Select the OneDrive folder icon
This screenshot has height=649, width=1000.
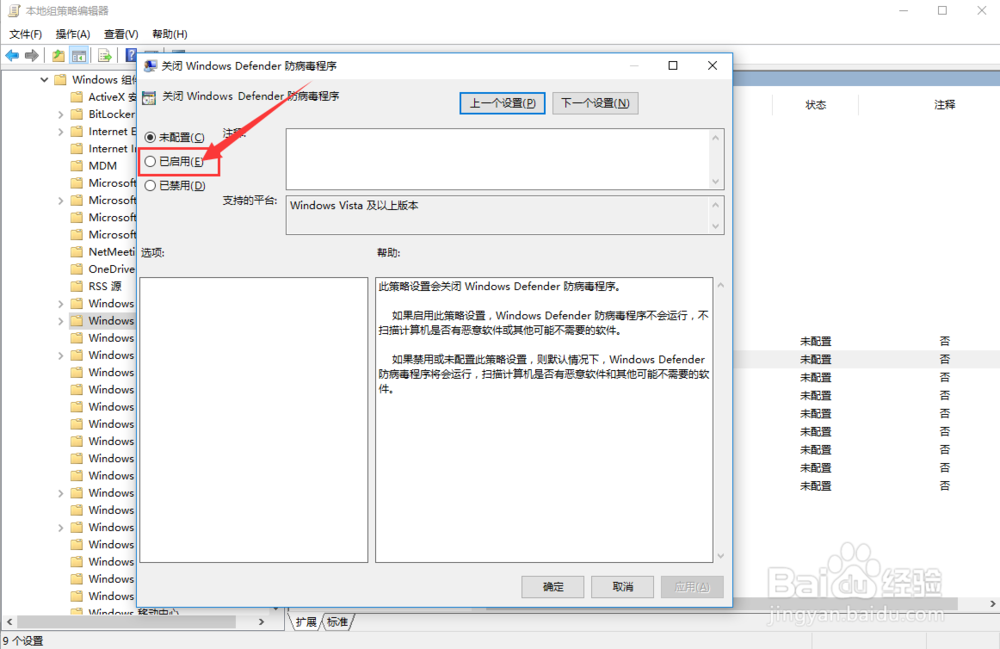77,269
